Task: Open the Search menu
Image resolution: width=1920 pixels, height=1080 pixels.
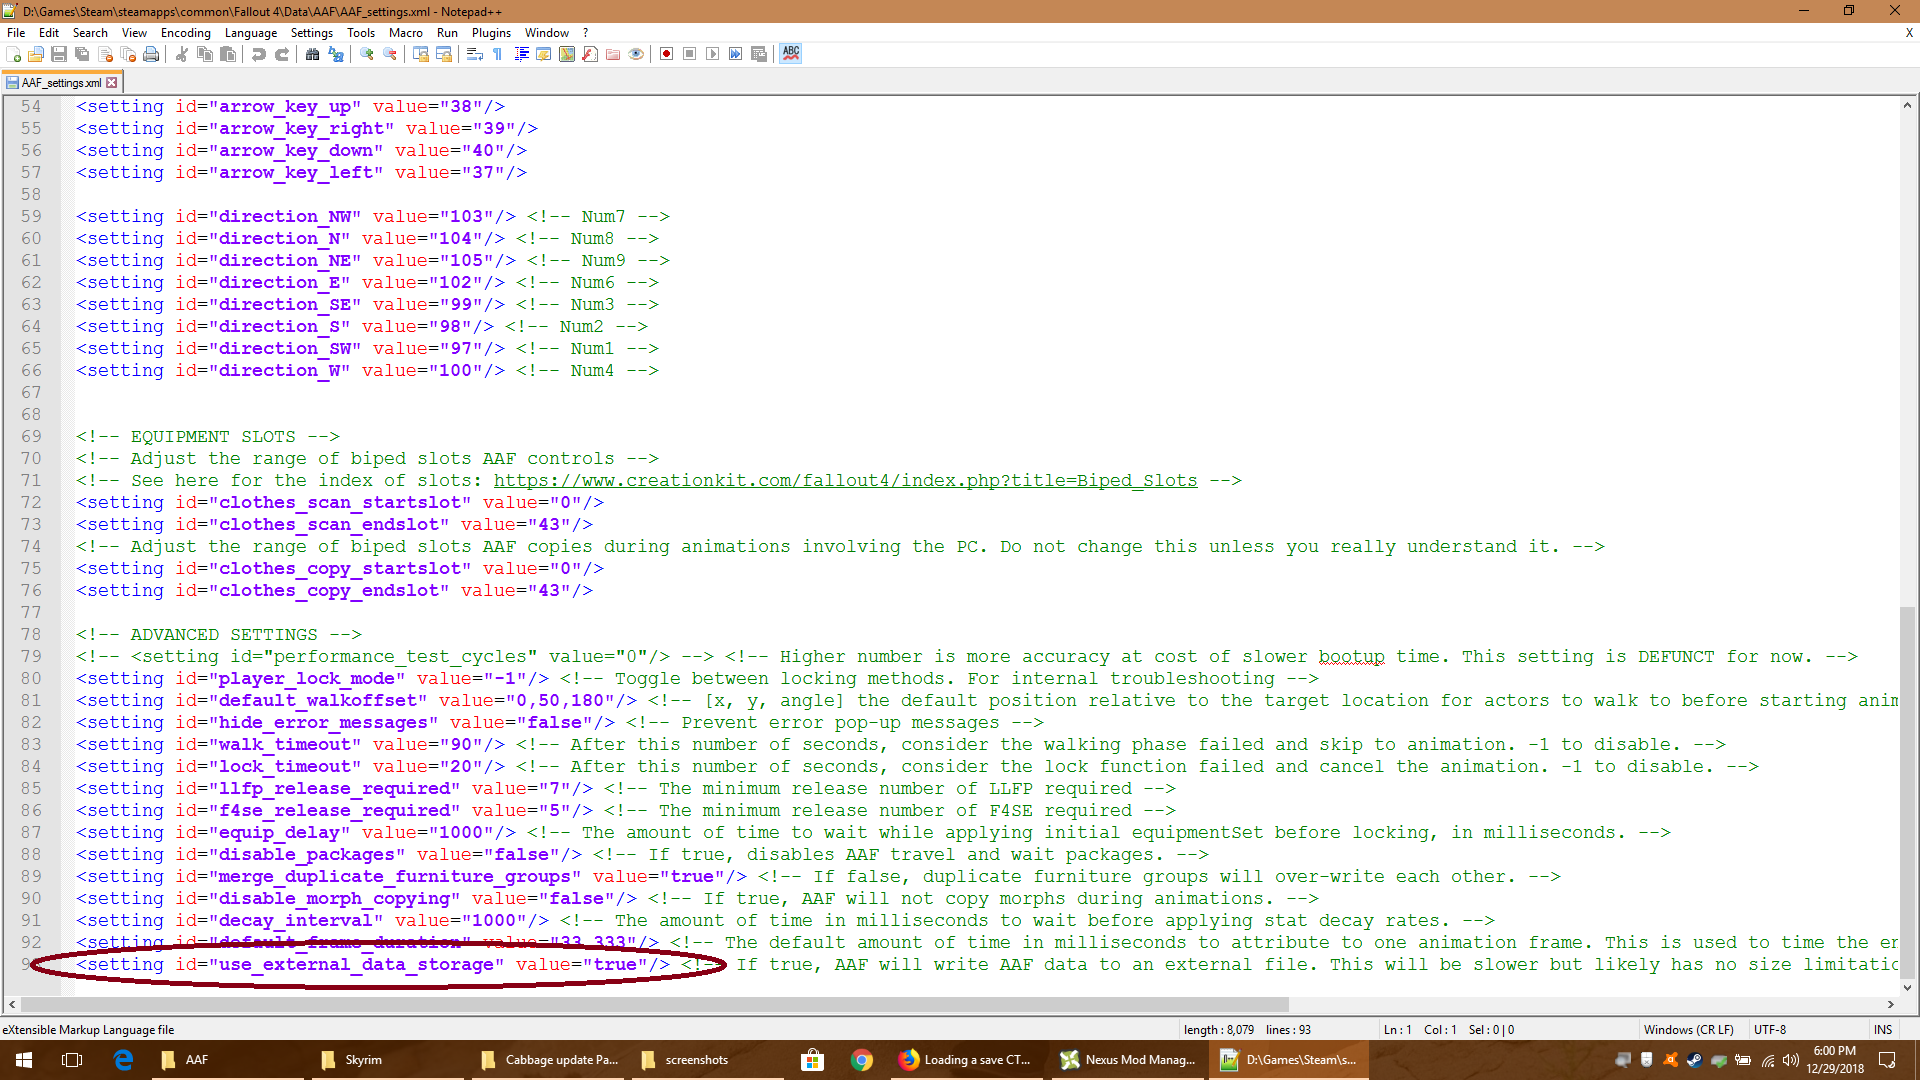Action: (90, 33)
